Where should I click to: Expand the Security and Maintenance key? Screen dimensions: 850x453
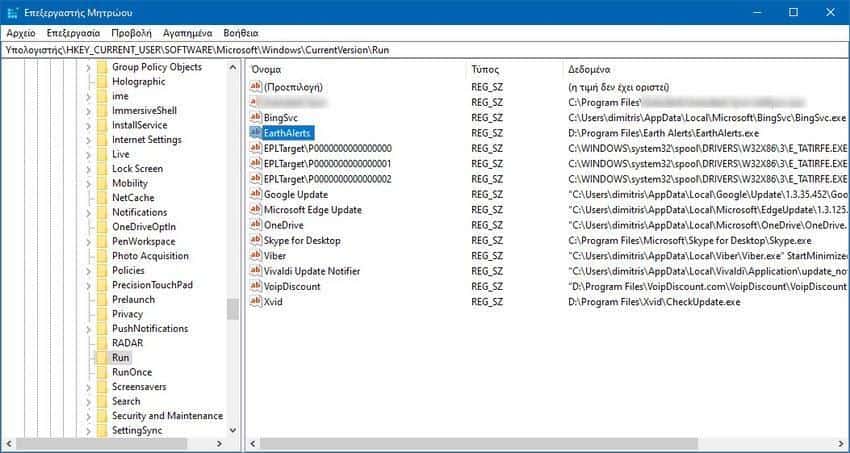point(88,416)
